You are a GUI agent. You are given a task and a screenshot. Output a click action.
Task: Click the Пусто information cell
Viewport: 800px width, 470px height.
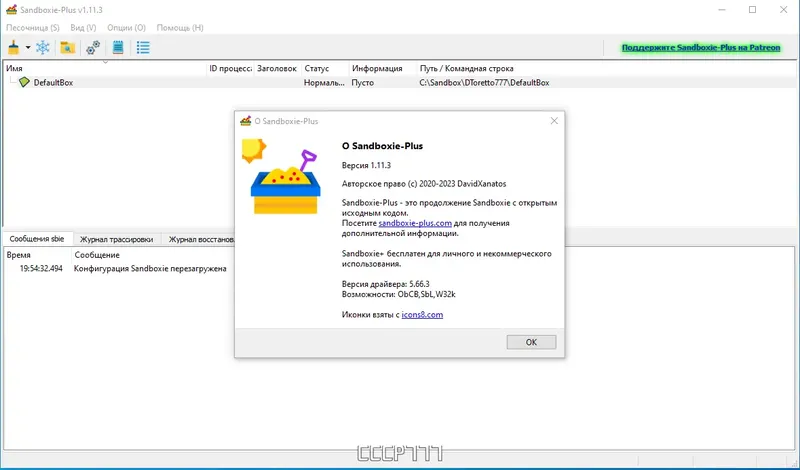point(362,82)
